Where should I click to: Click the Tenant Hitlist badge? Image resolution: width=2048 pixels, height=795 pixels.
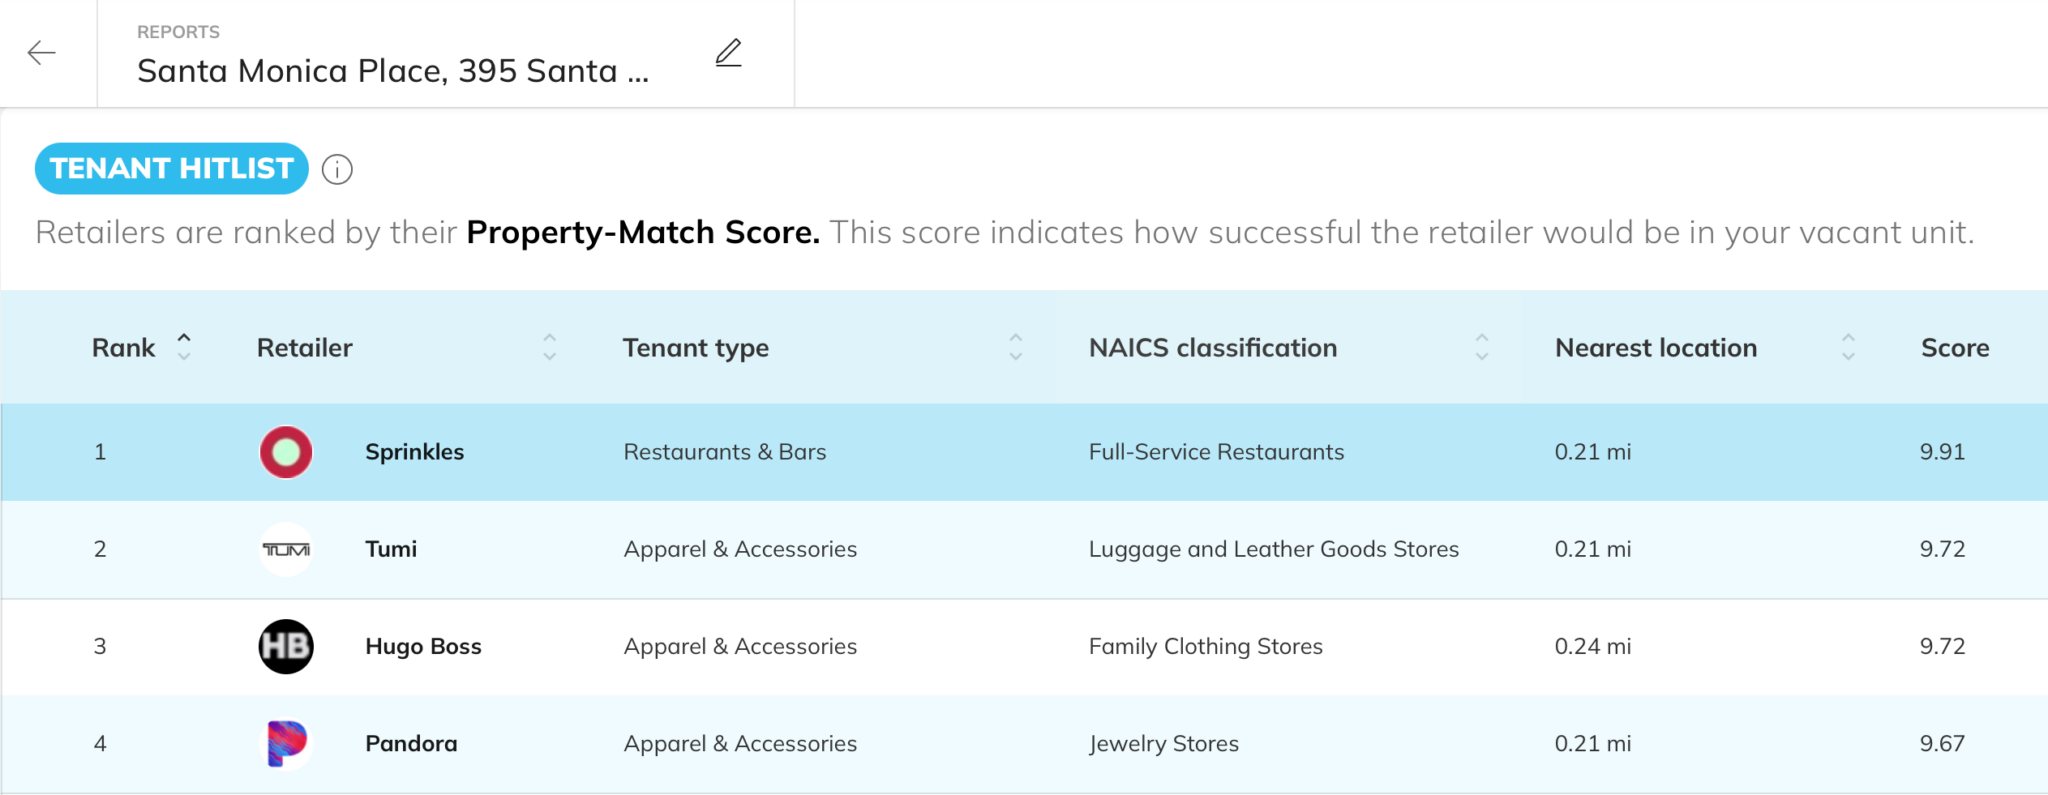(172, 169)
